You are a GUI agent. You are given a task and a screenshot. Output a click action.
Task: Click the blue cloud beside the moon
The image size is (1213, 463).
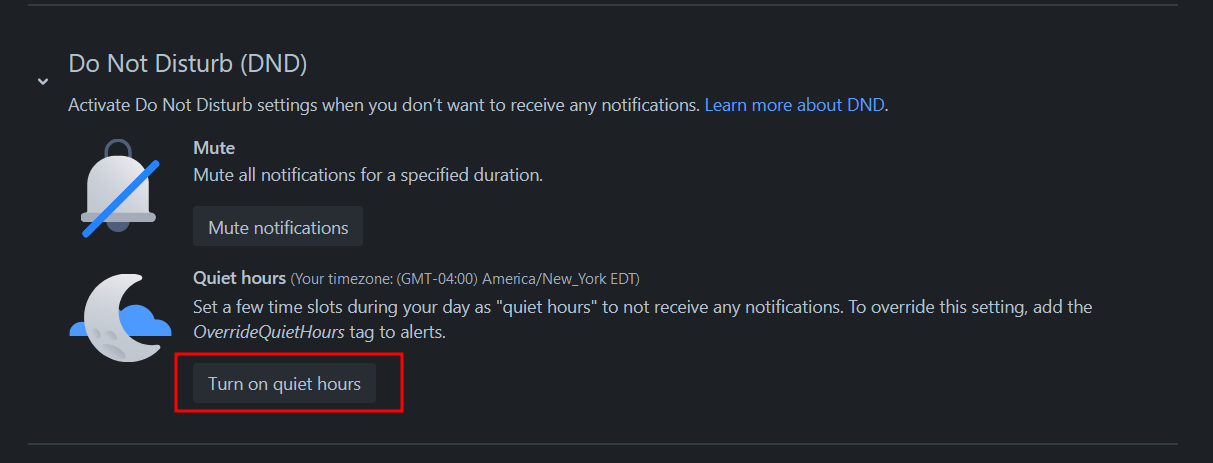pos(150,324)
